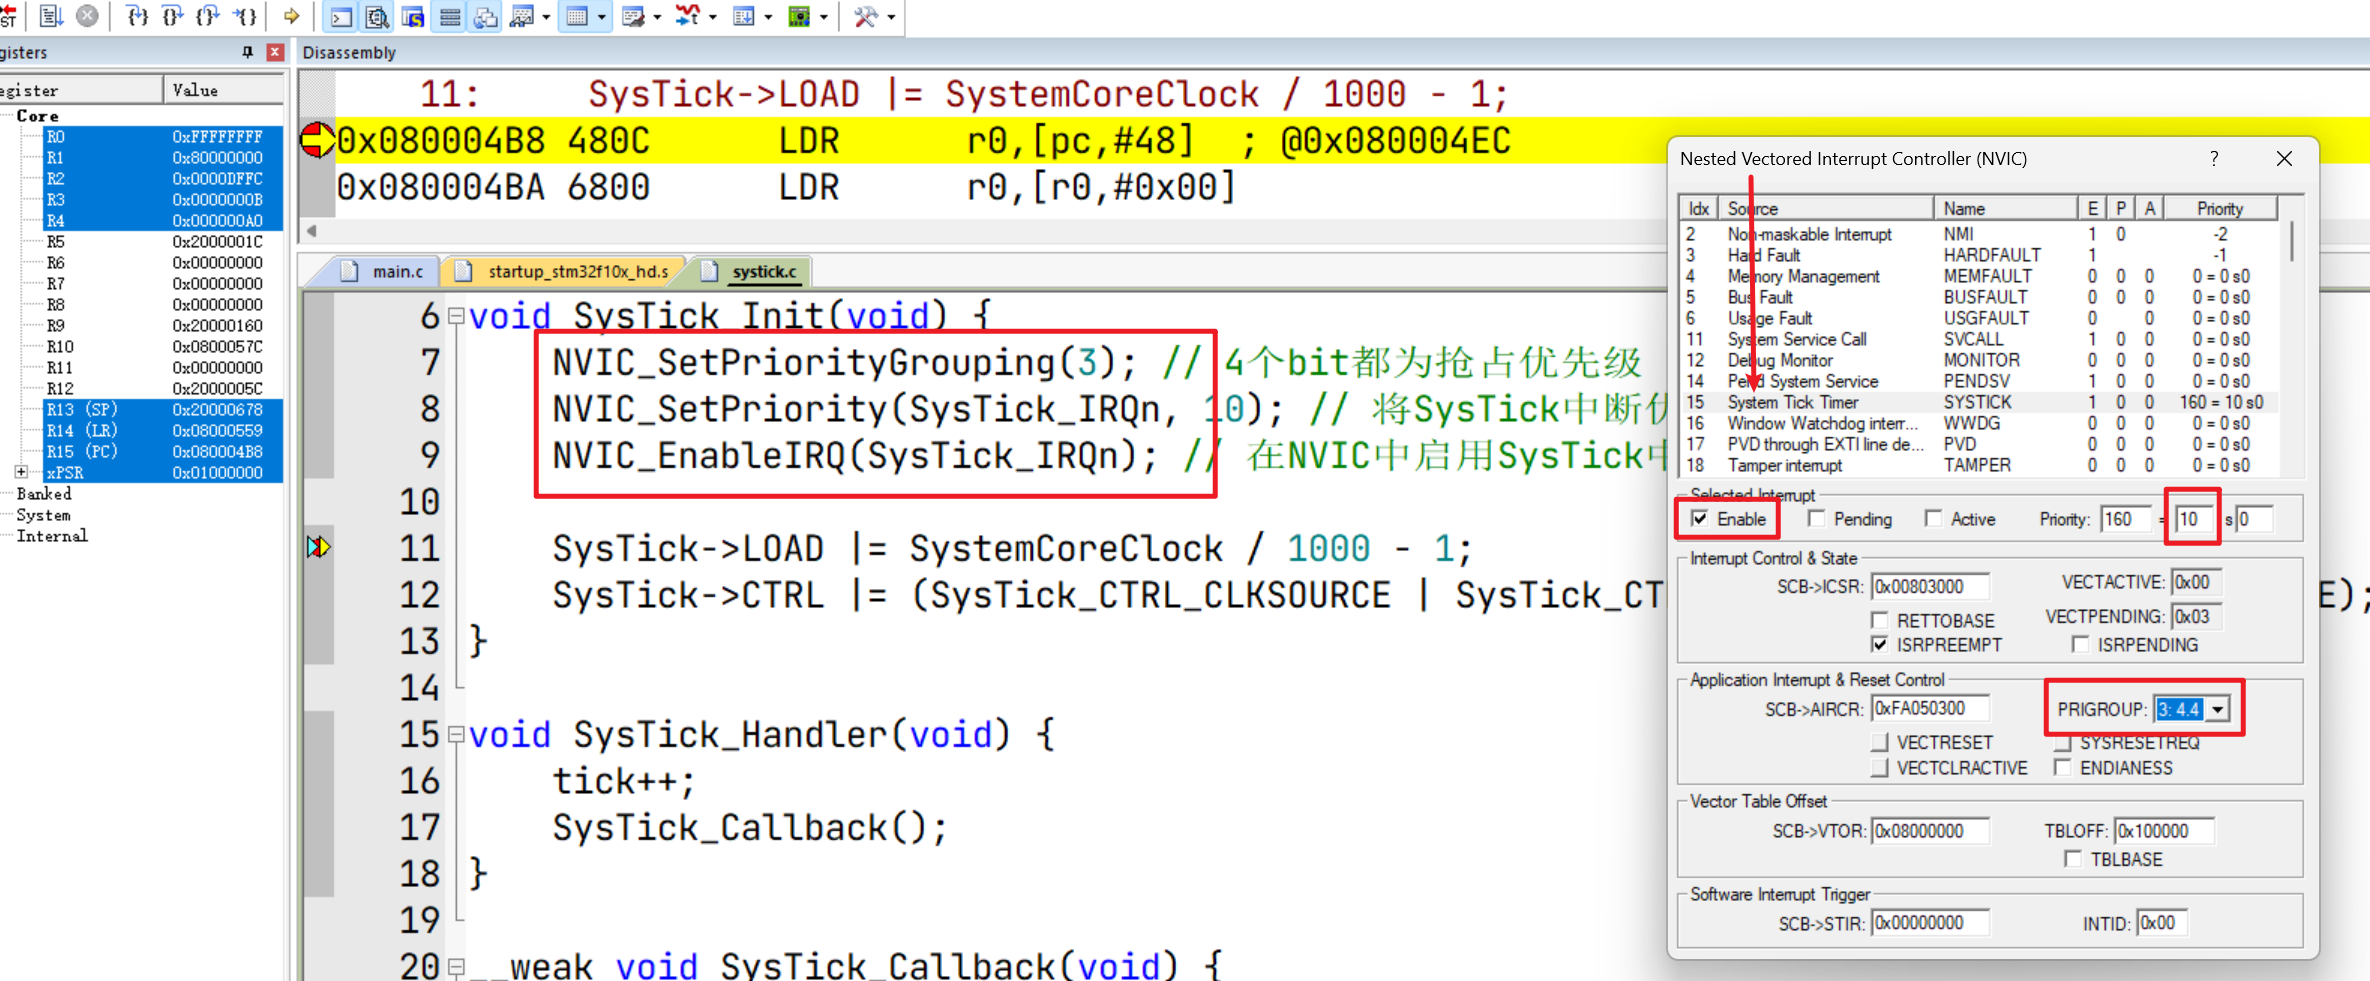Image resolution: width=2370 pixels, height=981 pixels.
Task: Sort NVIC list by the Priority column
Action: point(2220,208)
